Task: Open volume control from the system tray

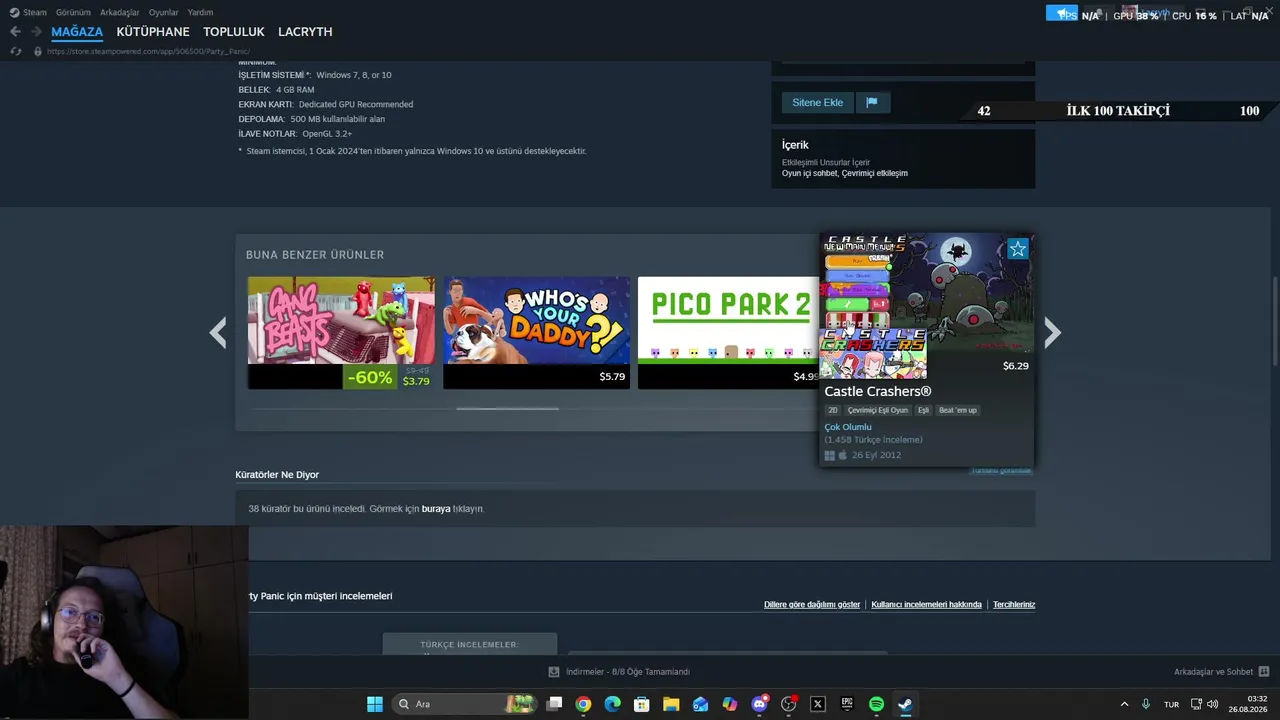Action: coord(1213,704)
